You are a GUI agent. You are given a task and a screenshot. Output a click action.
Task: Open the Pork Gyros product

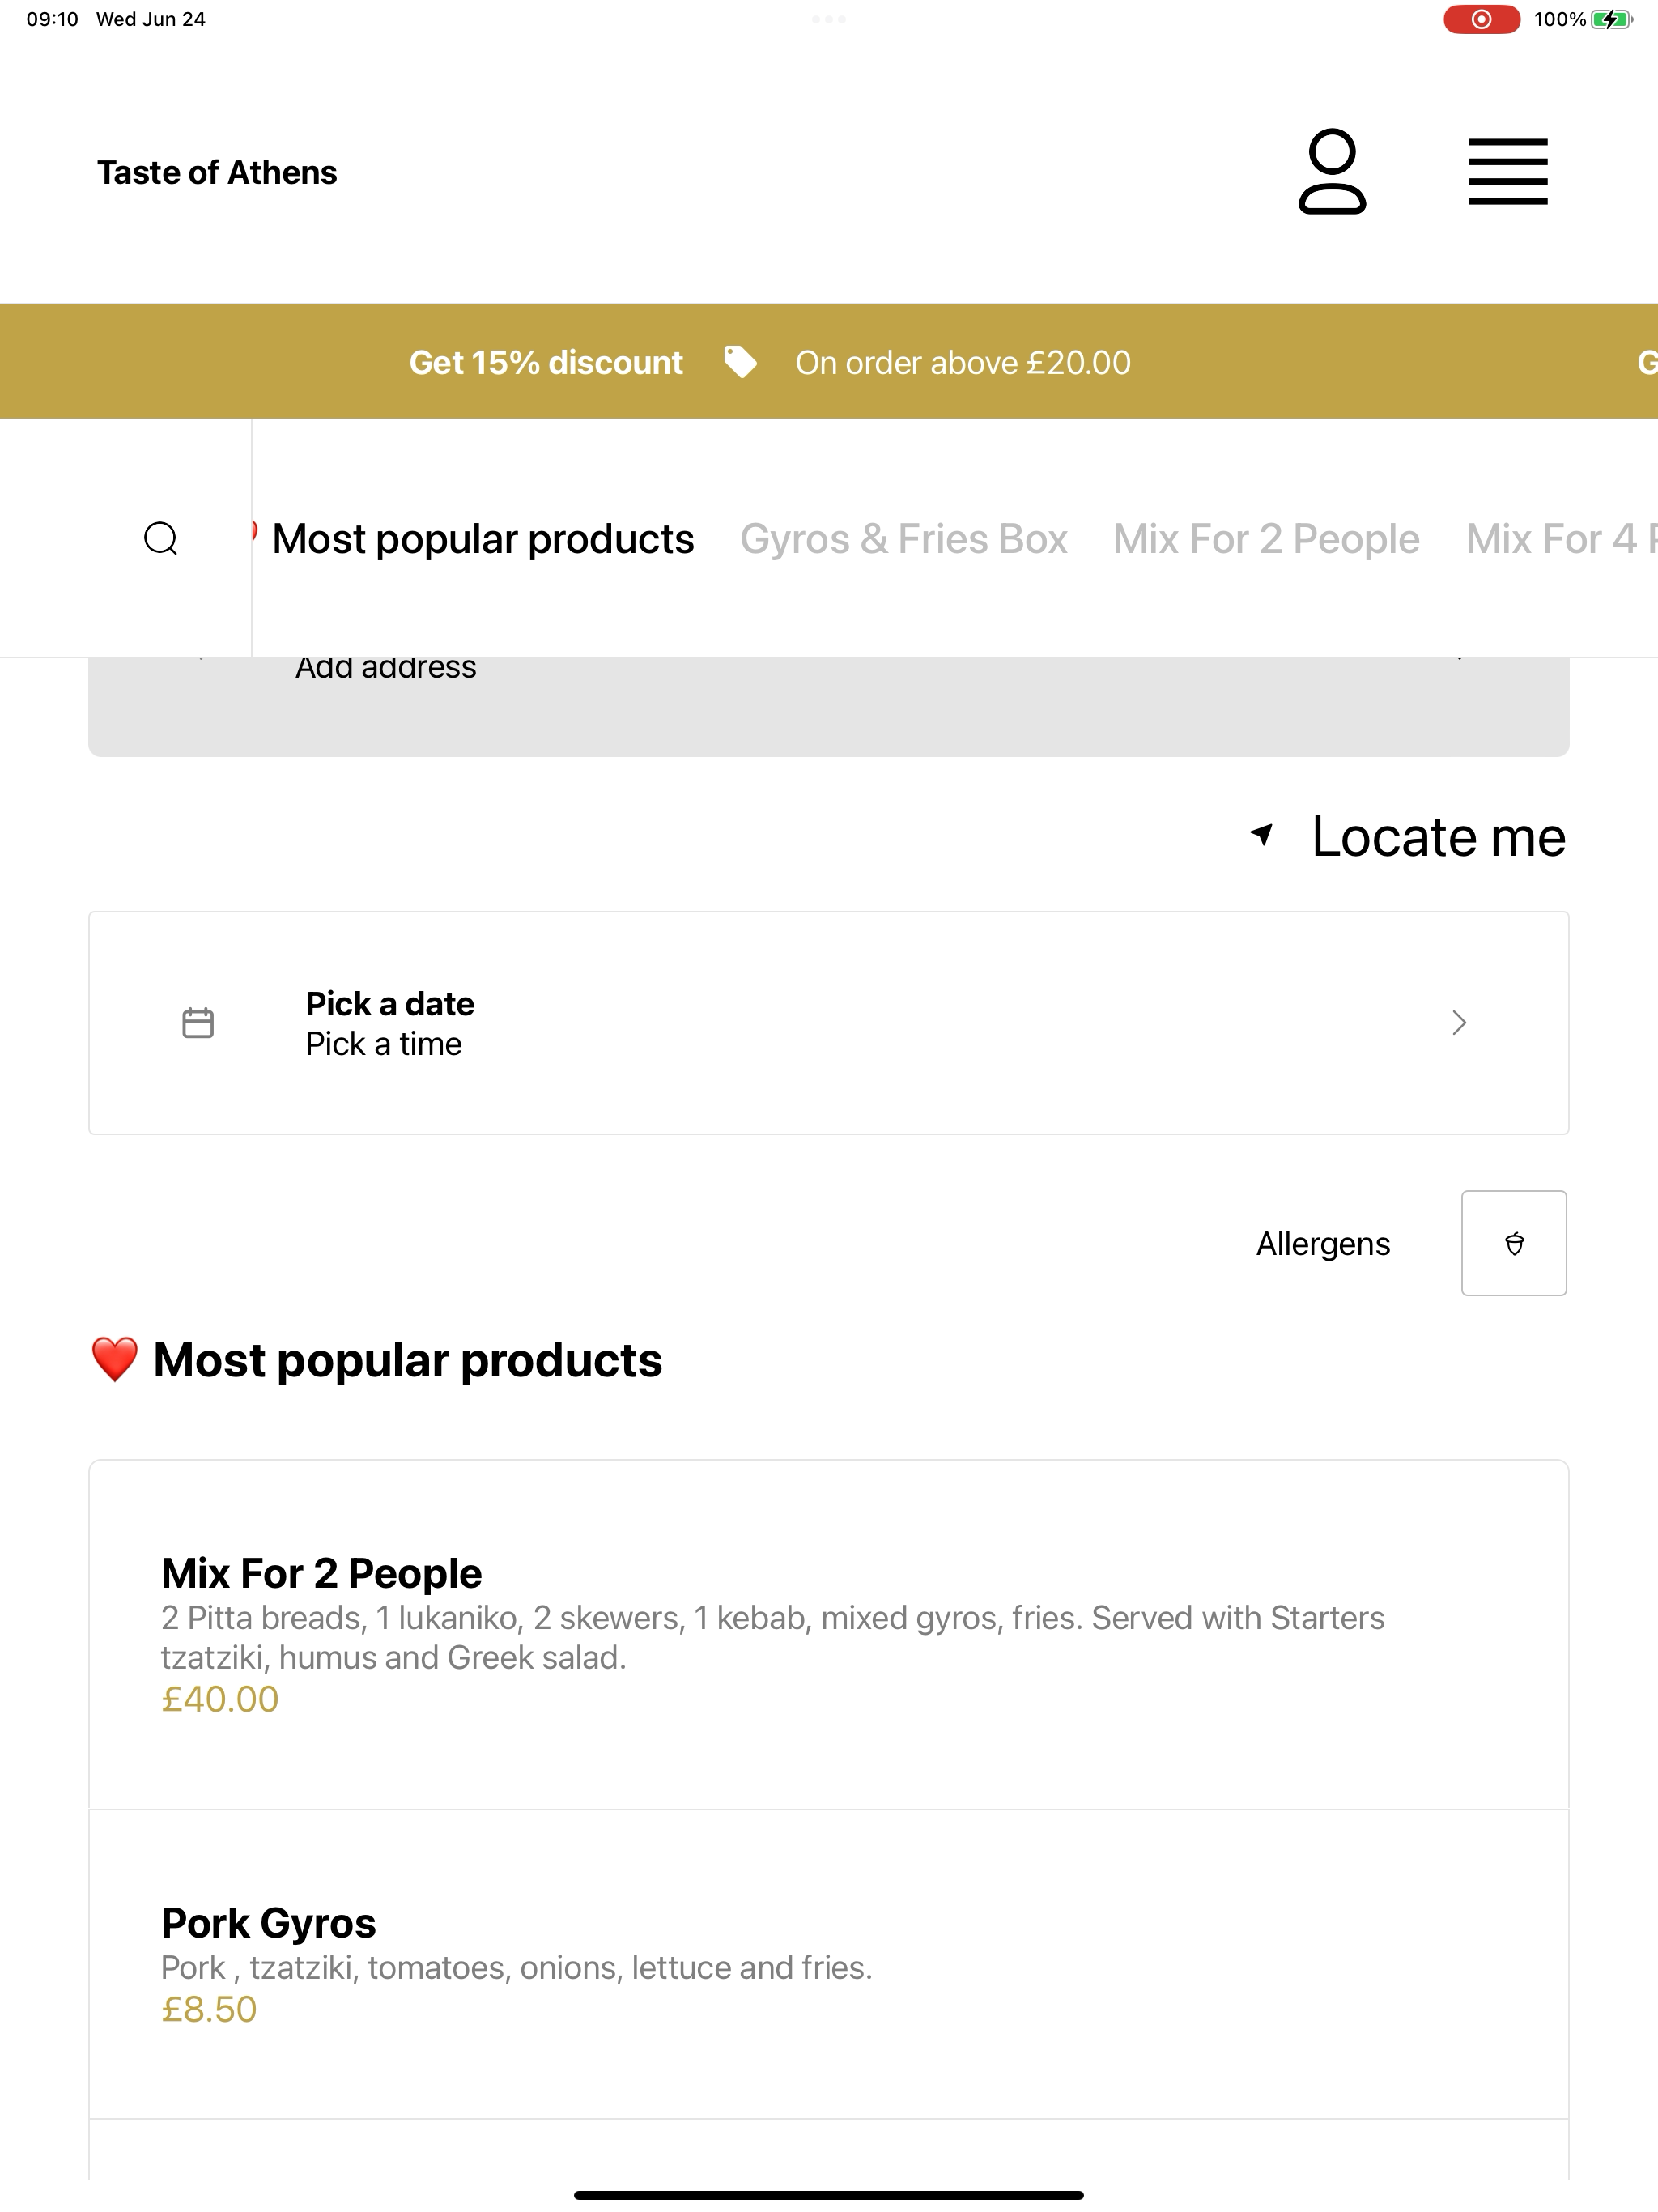[x=828, y=1964]
